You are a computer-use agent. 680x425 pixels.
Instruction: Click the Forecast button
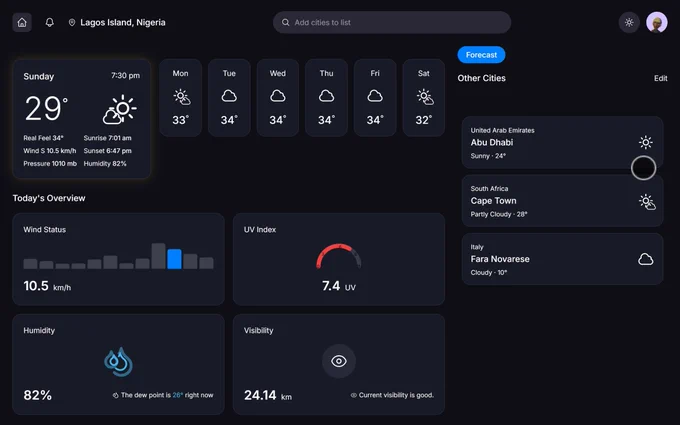tap(481, 55)
